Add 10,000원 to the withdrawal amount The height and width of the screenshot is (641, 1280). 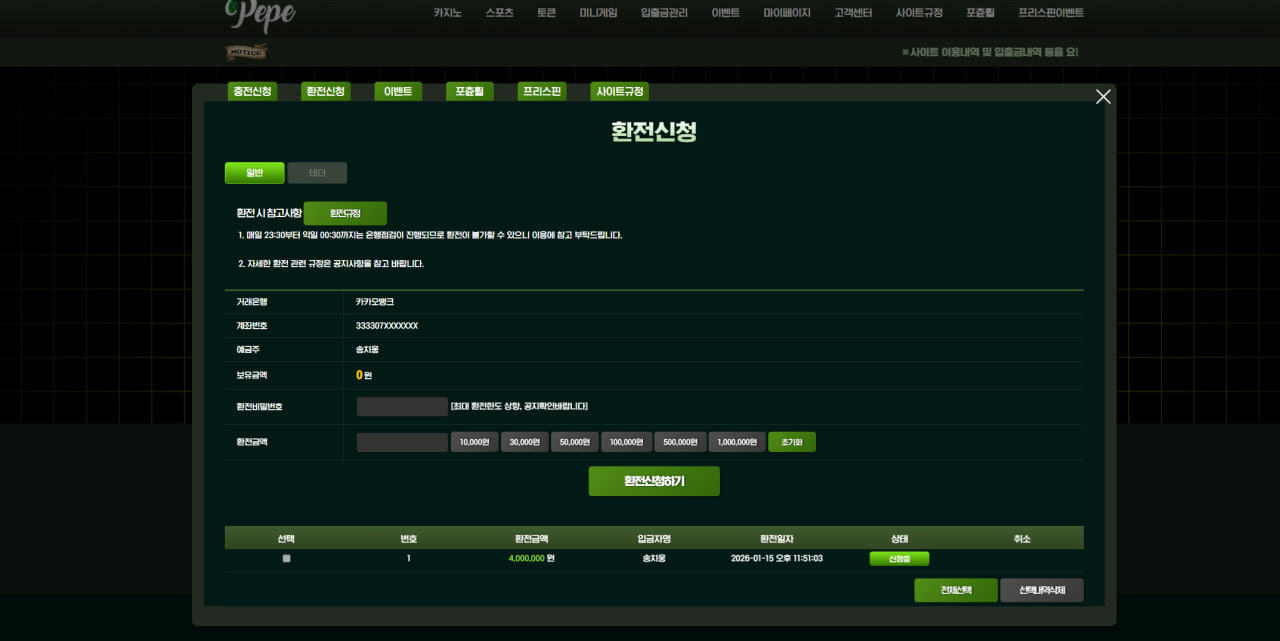[x=474, y=442]
